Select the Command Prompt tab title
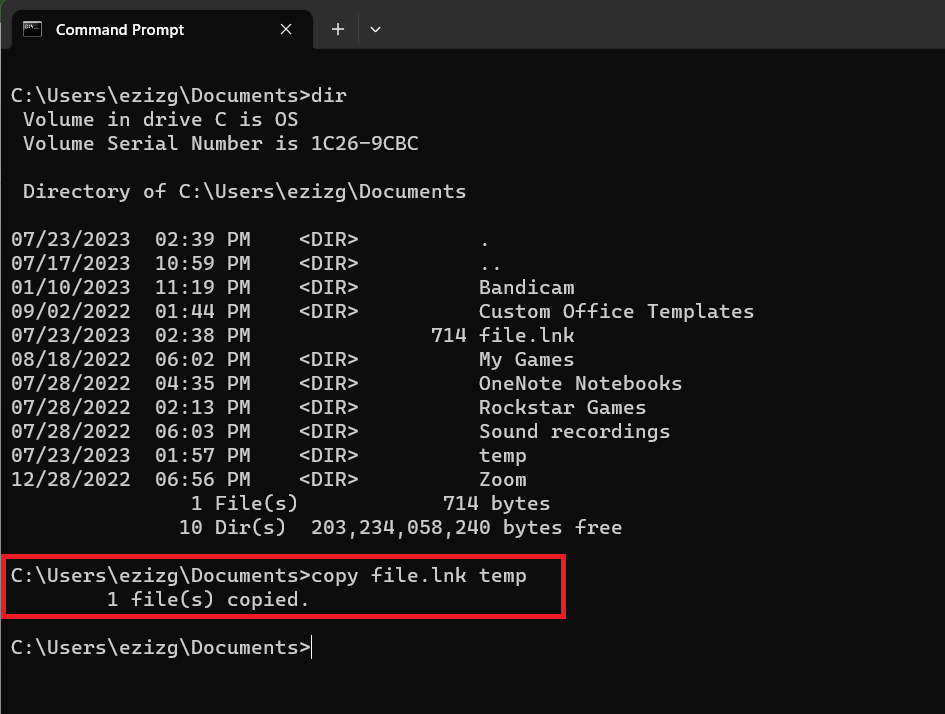 coord(120,29)
